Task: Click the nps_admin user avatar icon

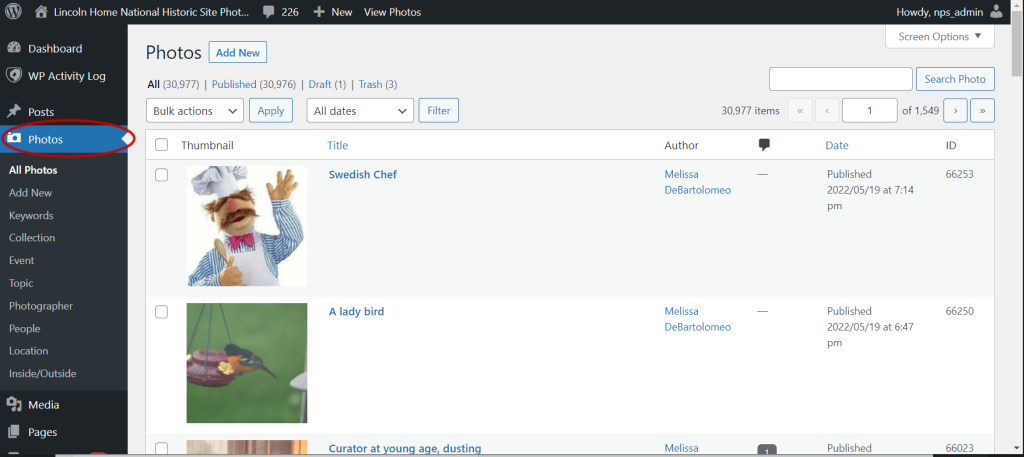Action: point(996,12)
